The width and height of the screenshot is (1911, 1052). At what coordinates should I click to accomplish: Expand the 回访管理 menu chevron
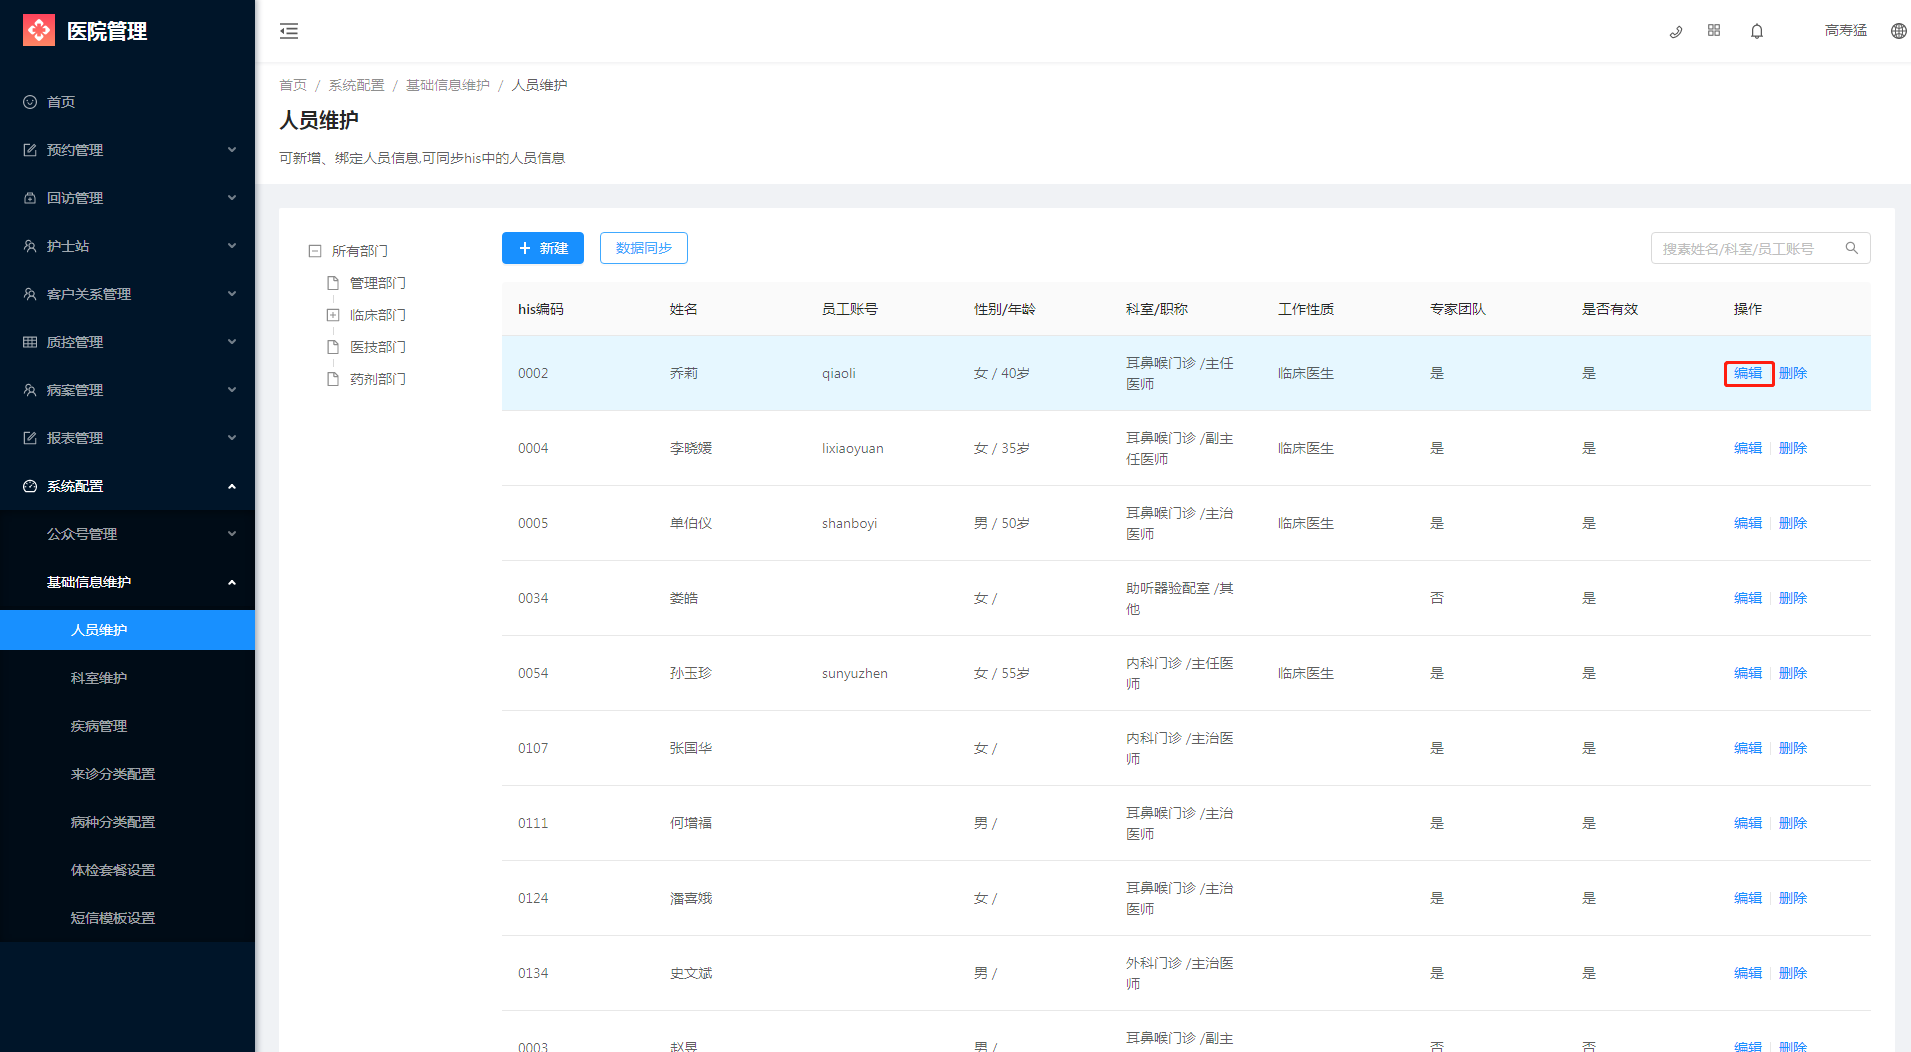click(x=232, y=198)
